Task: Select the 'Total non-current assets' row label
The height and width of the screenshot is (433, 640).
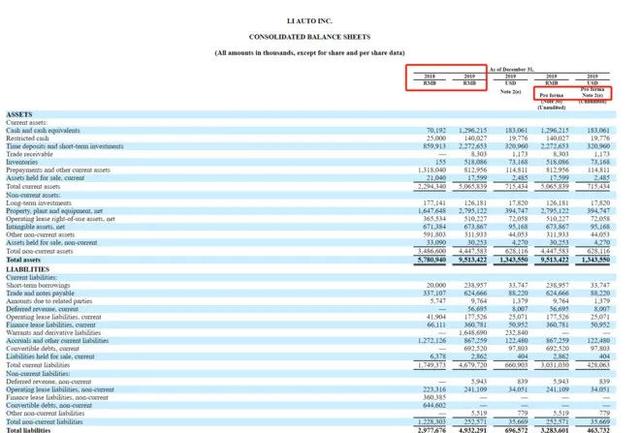Action: point(40,251)
